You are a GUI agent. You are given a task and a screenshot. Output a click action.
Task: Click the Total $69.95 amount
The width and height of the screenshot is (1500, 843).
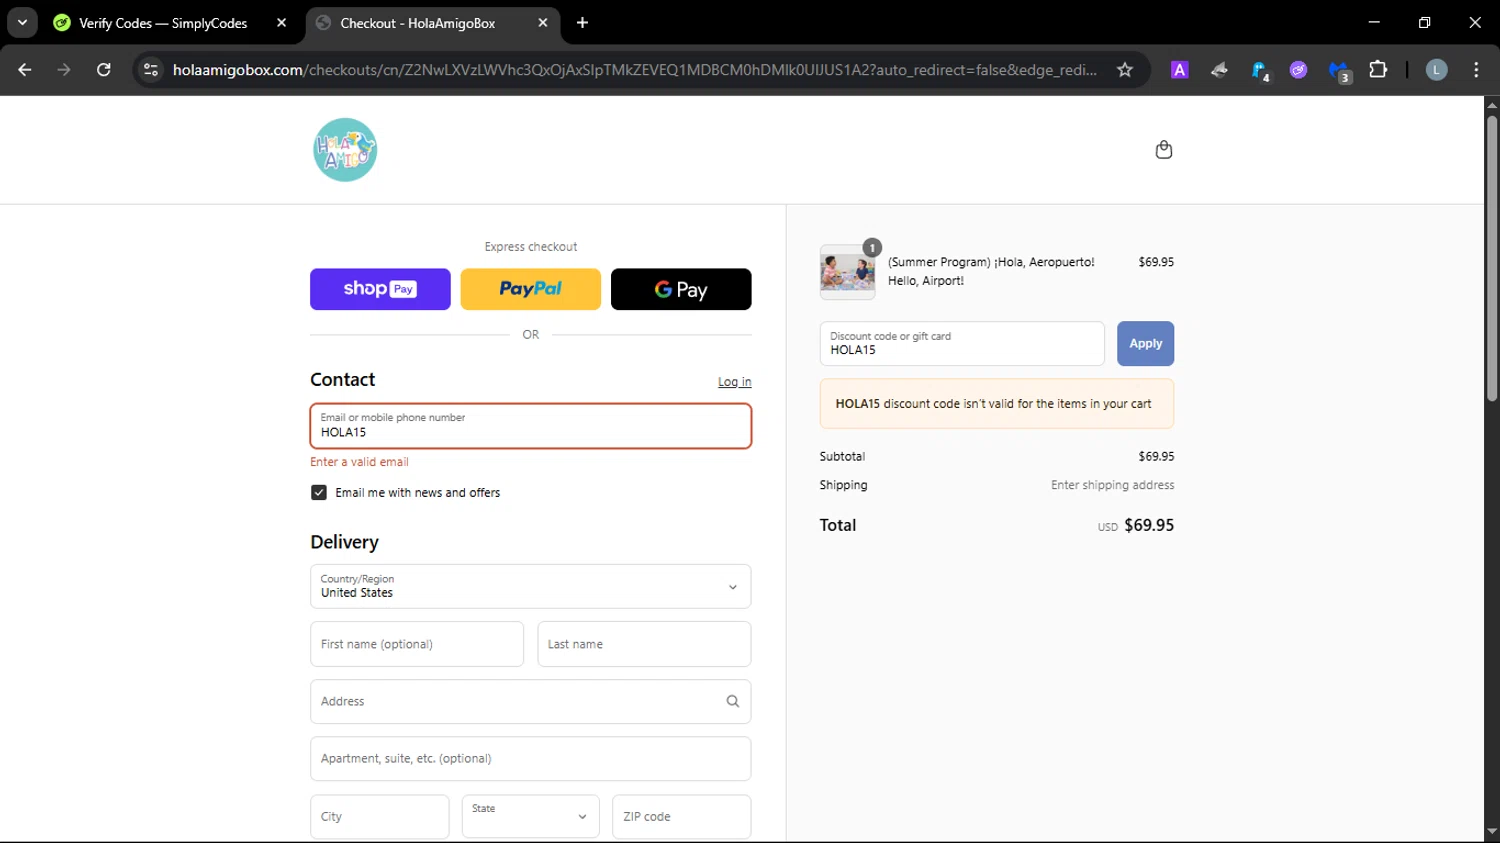(x=1149, y=525)
